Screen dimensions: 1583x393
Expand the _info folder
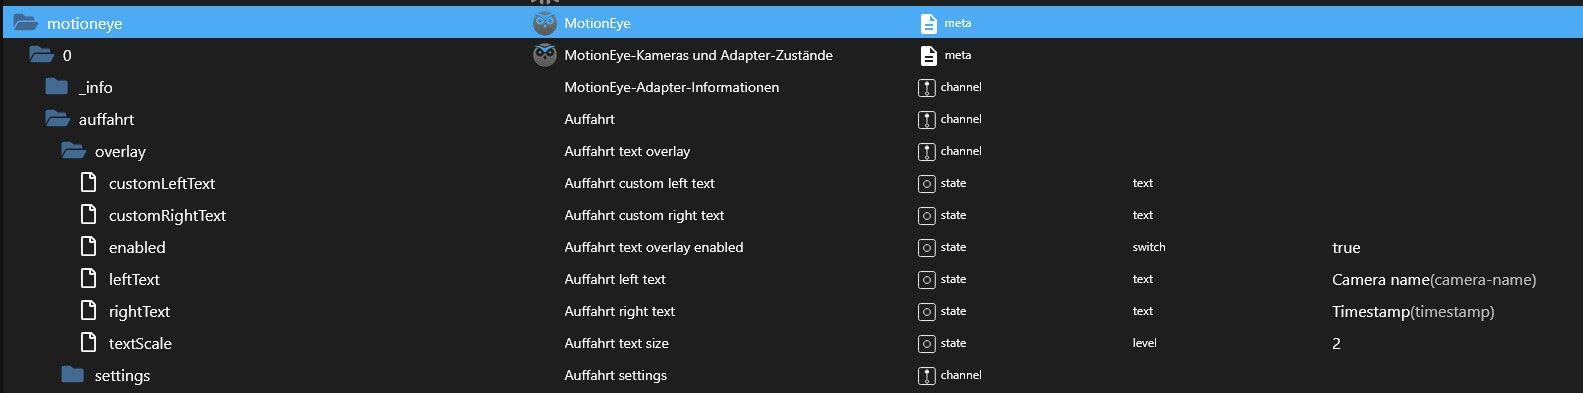coord(56,87)
